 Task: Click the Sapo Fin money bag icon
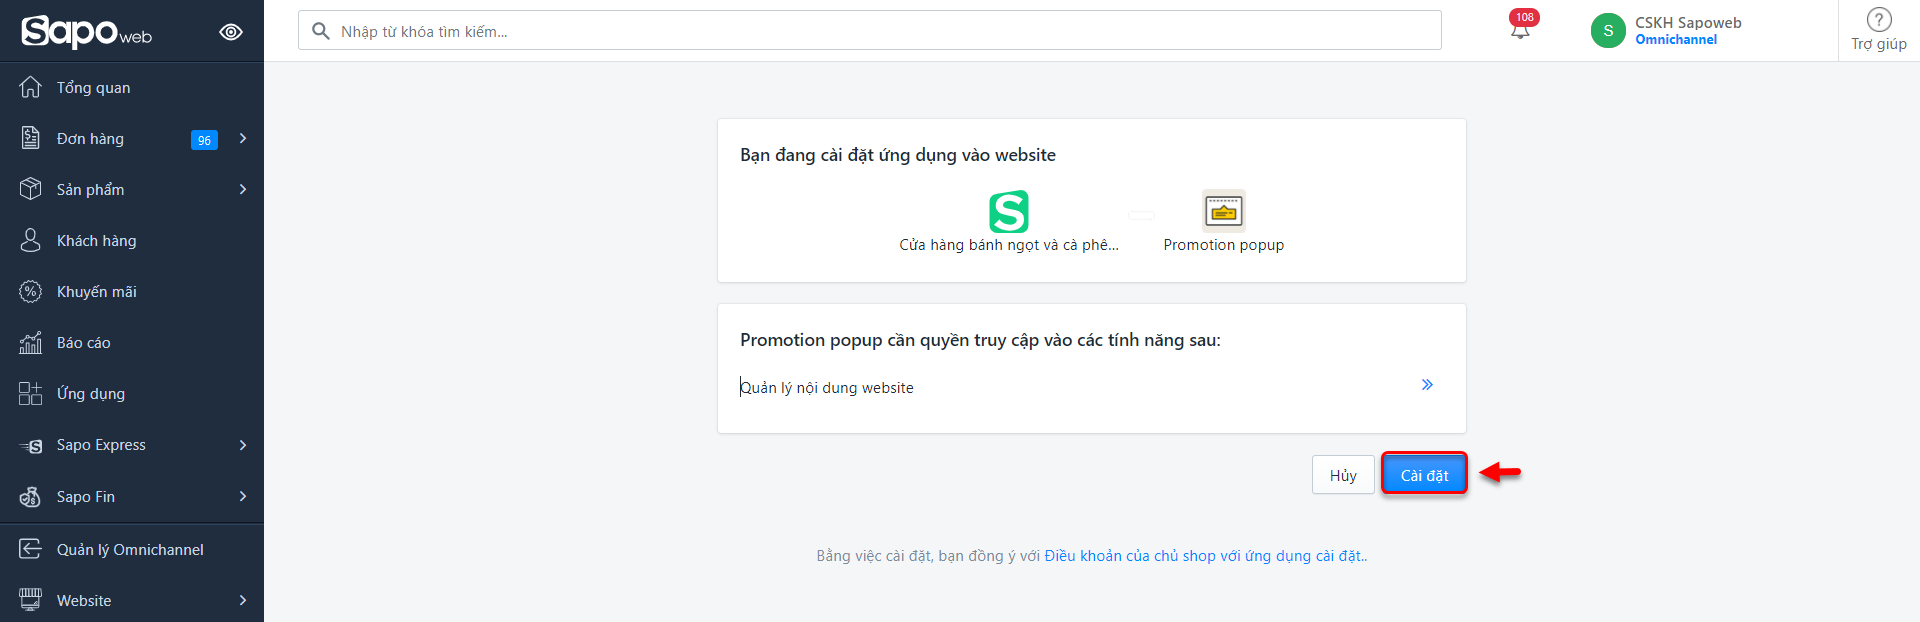pyautogui.click(x=31, y=496)
